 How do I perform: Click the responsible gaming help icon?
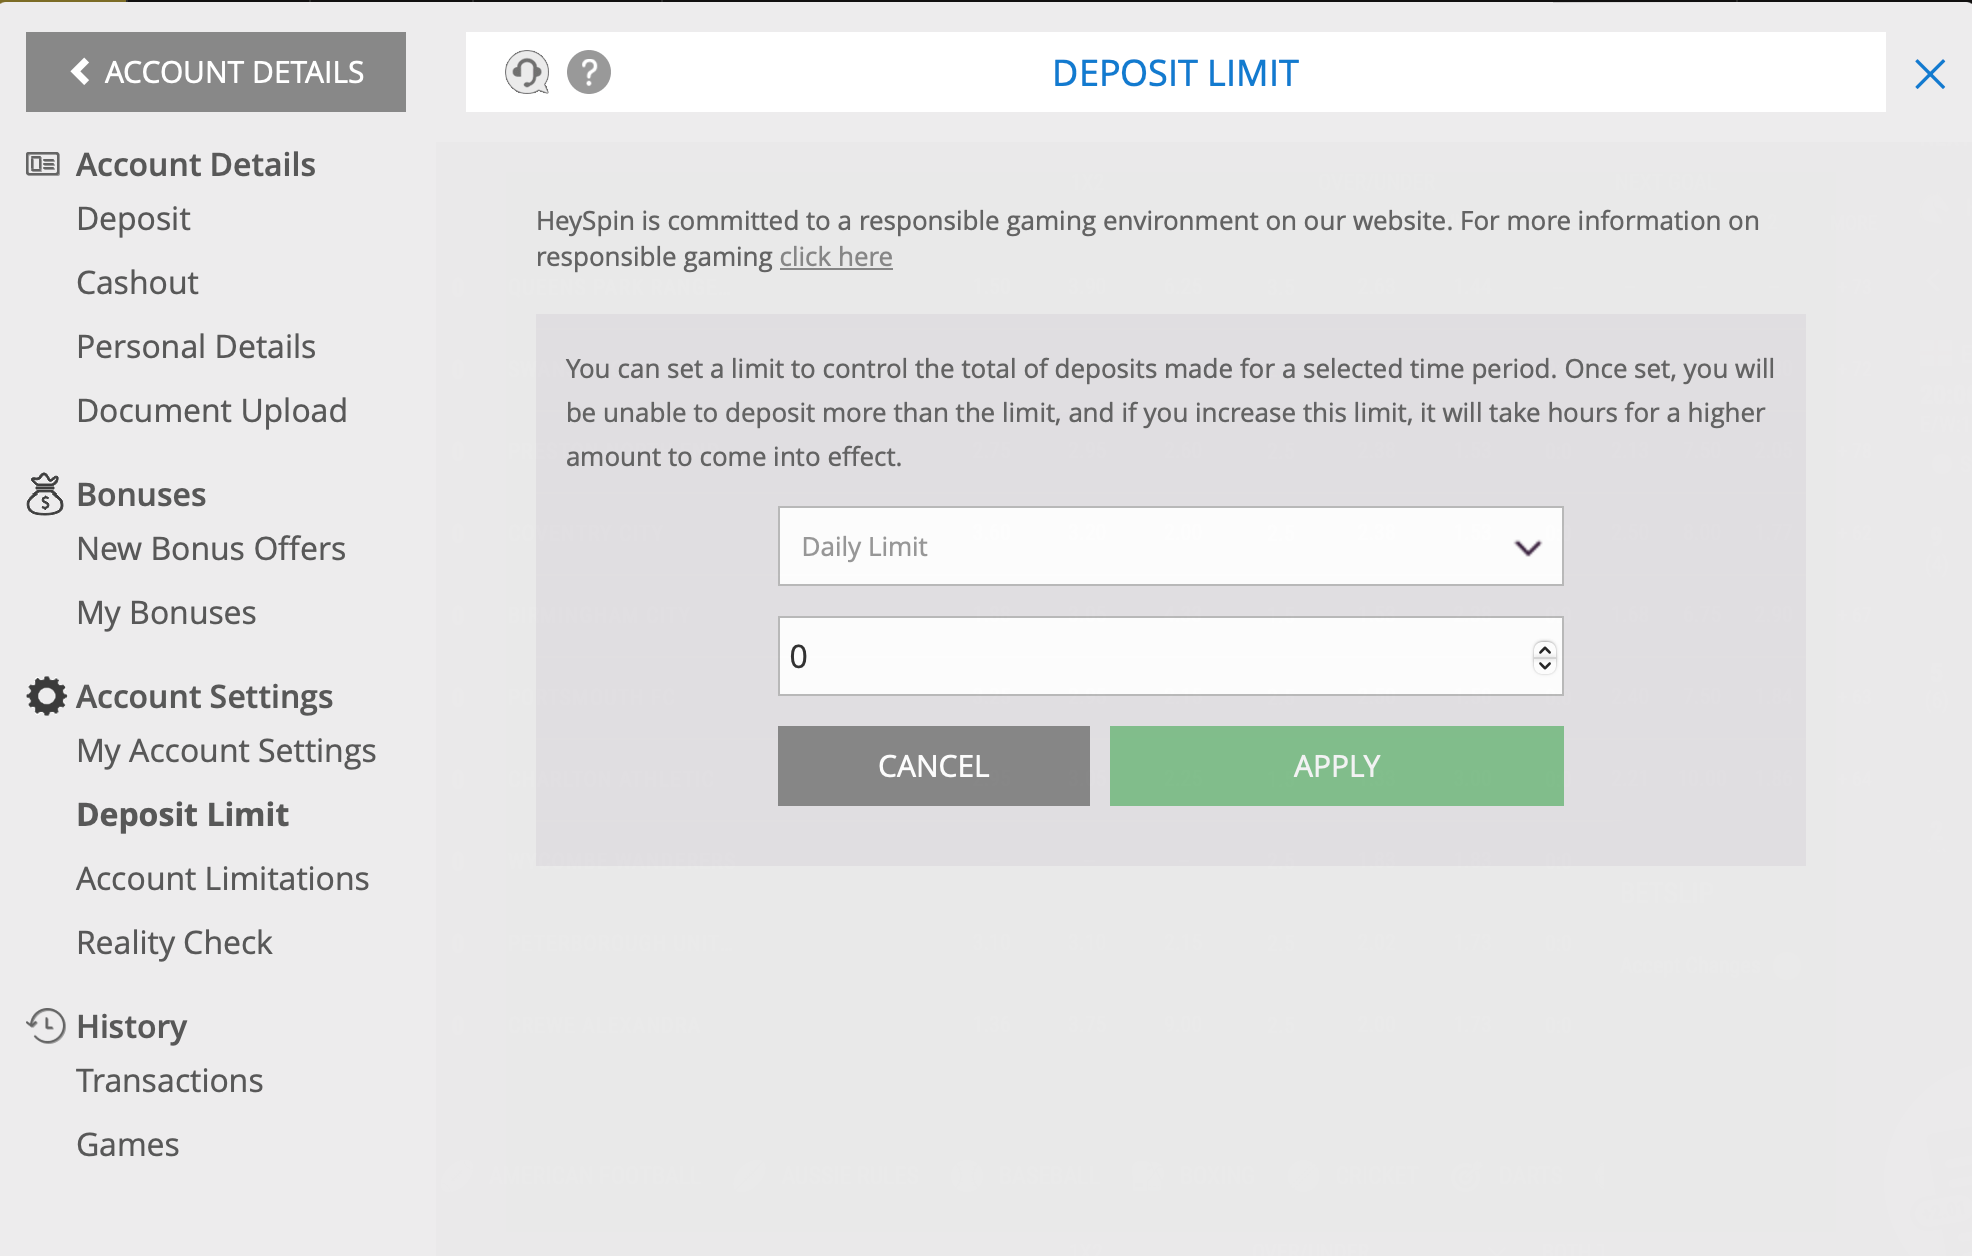click(x=588, y=70)
